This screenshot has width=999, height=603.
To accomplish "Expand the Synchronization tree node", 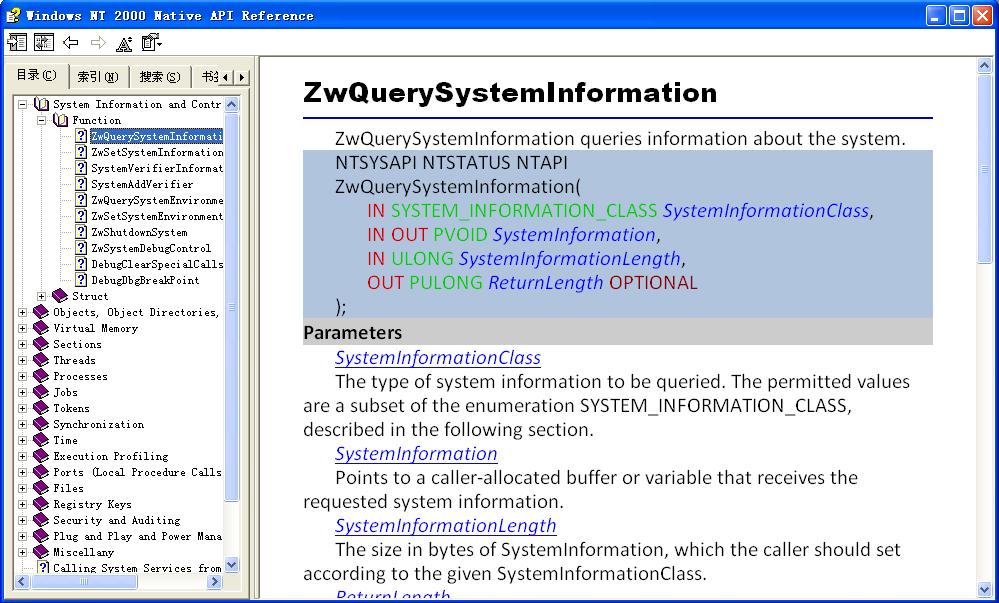I will (x=22, y=424).
